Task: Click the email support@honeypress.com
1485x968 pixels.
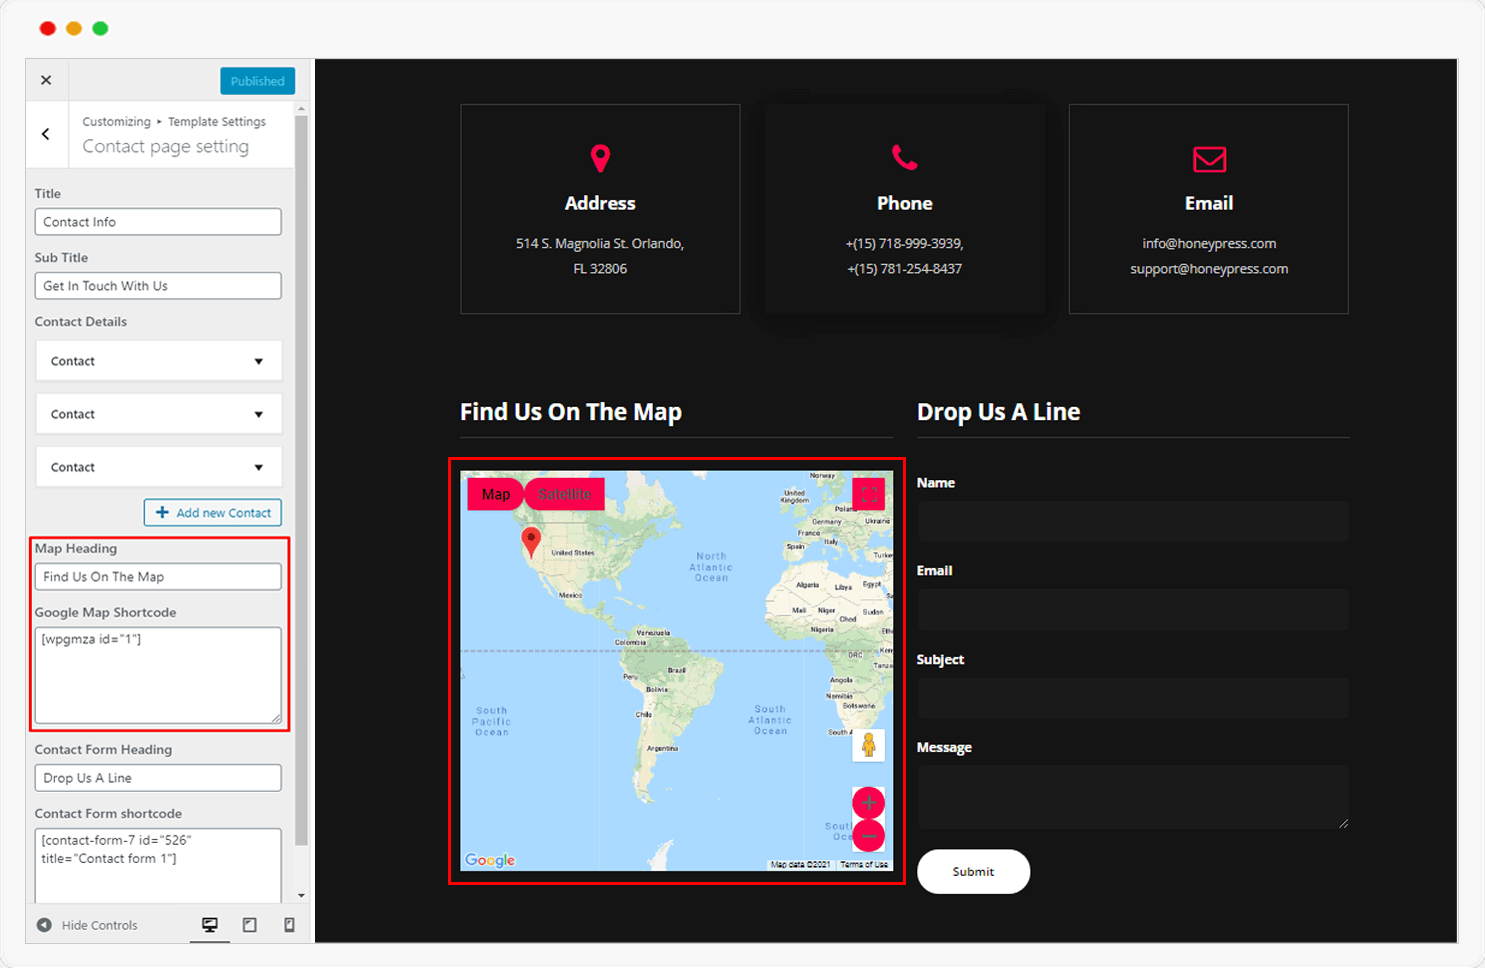Action: coord(1209,269)
